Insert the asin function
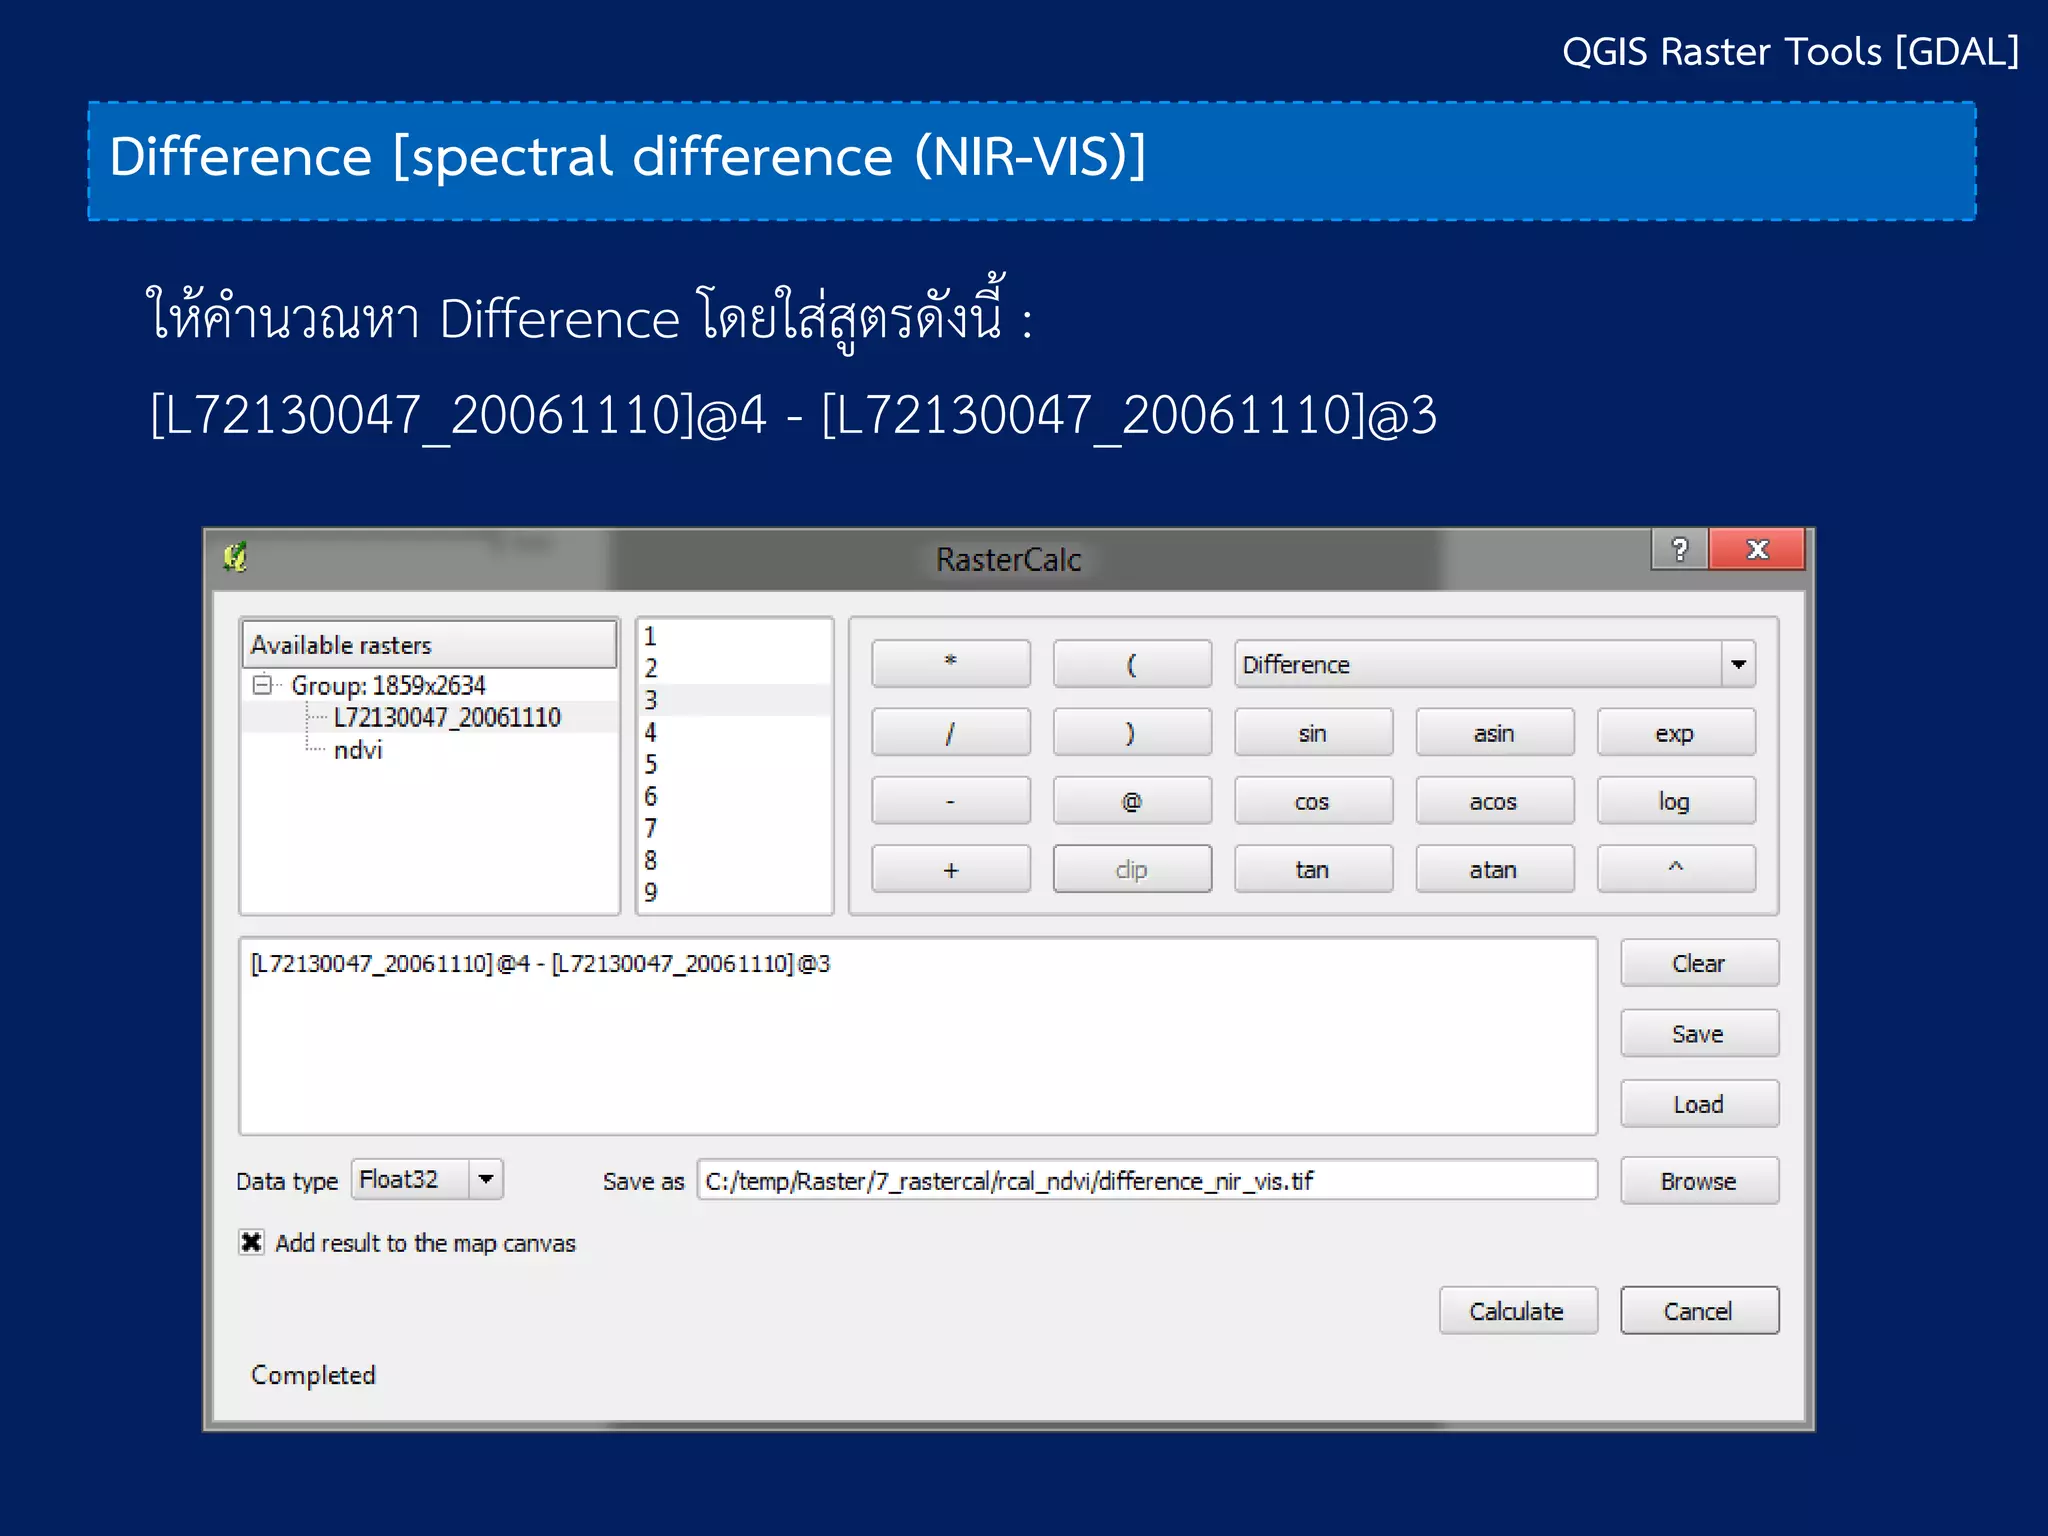Viewport: 2048px width, 1536px height. [1494, 732]
